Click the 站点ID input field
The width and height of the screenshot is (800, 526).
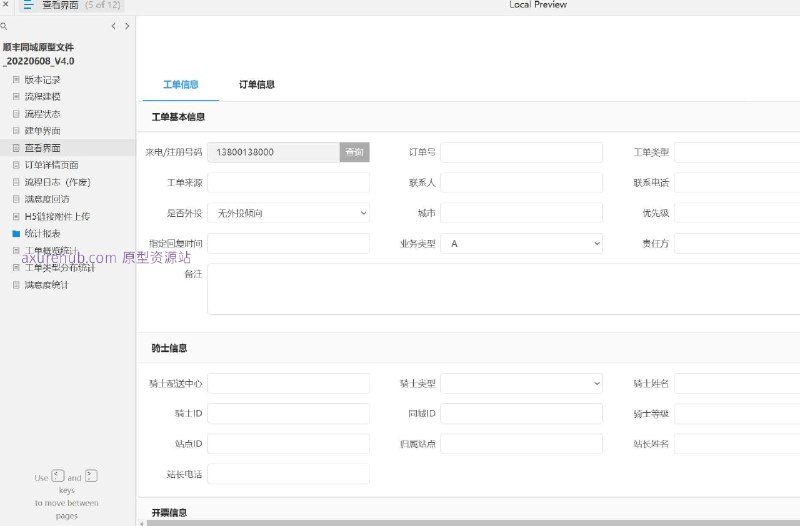click(x=288, y=444)
